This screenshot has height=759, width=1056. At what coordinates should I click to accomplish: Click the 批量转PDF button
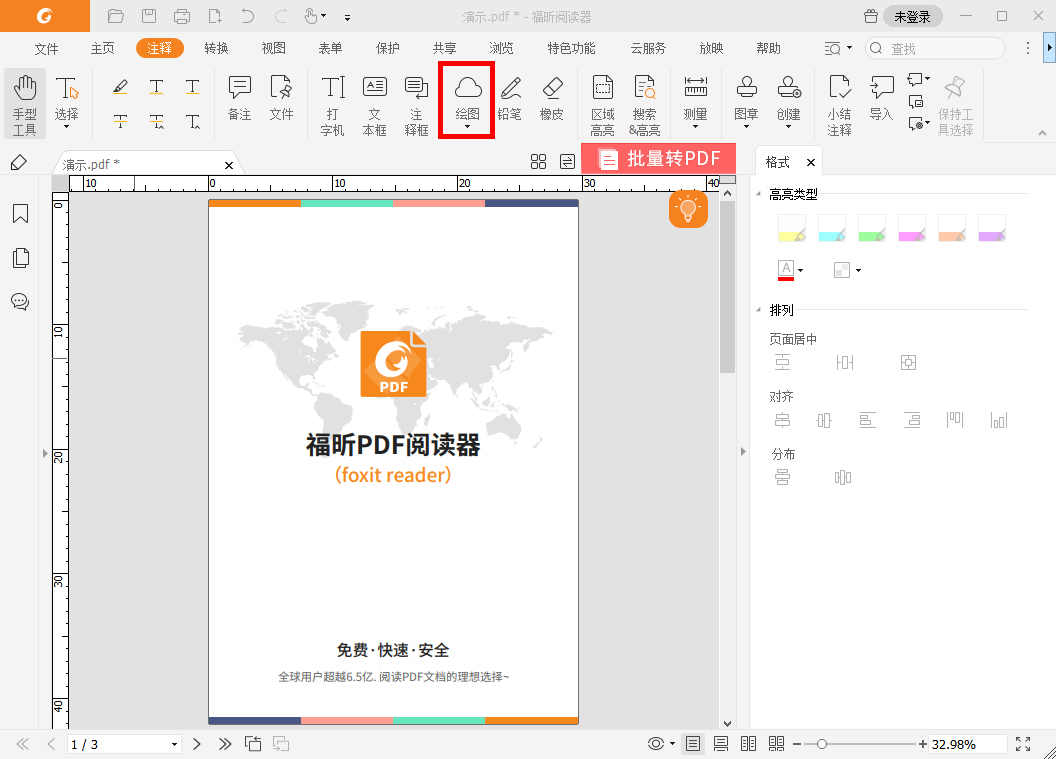pyautogui.click(x=659, y=158)
